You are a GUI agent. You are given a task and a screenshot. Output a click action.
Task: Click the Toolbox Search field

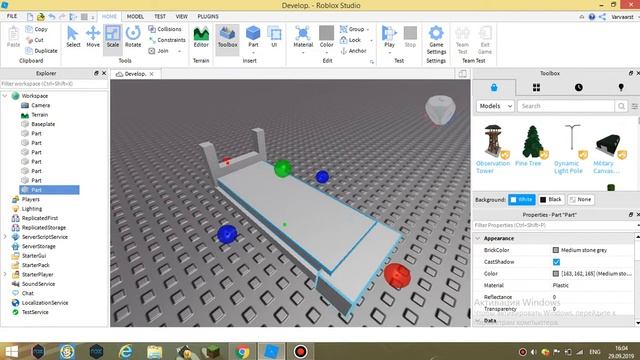click(x=566, y=106)
